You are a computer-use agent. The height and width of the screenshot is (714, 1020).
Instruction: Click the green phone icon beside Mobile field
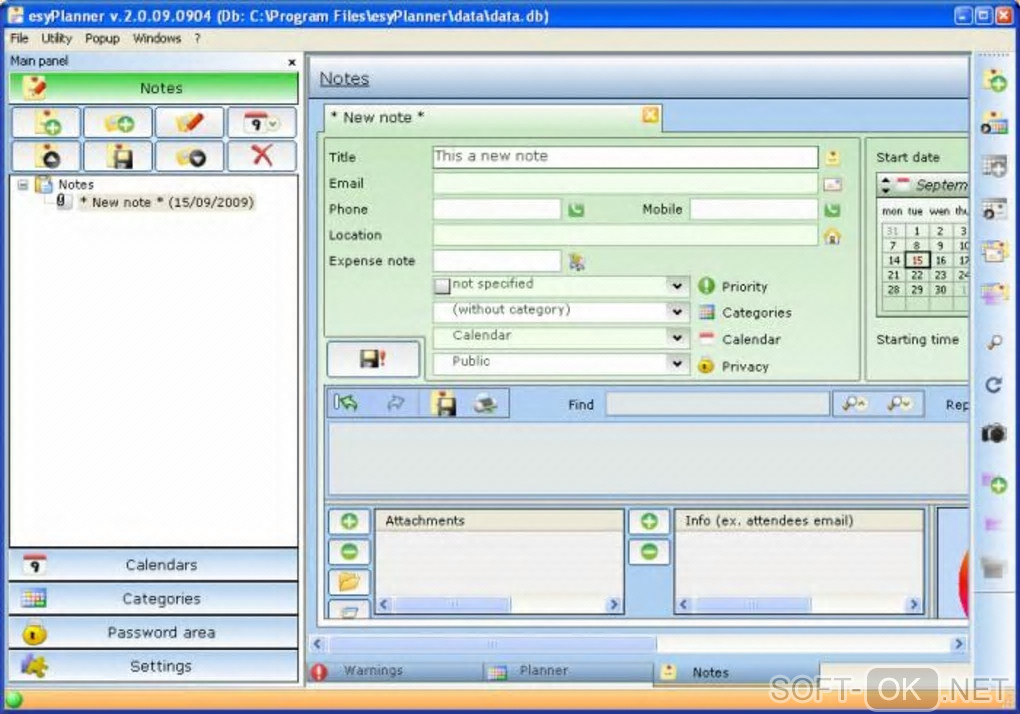[x=832, y=210]
